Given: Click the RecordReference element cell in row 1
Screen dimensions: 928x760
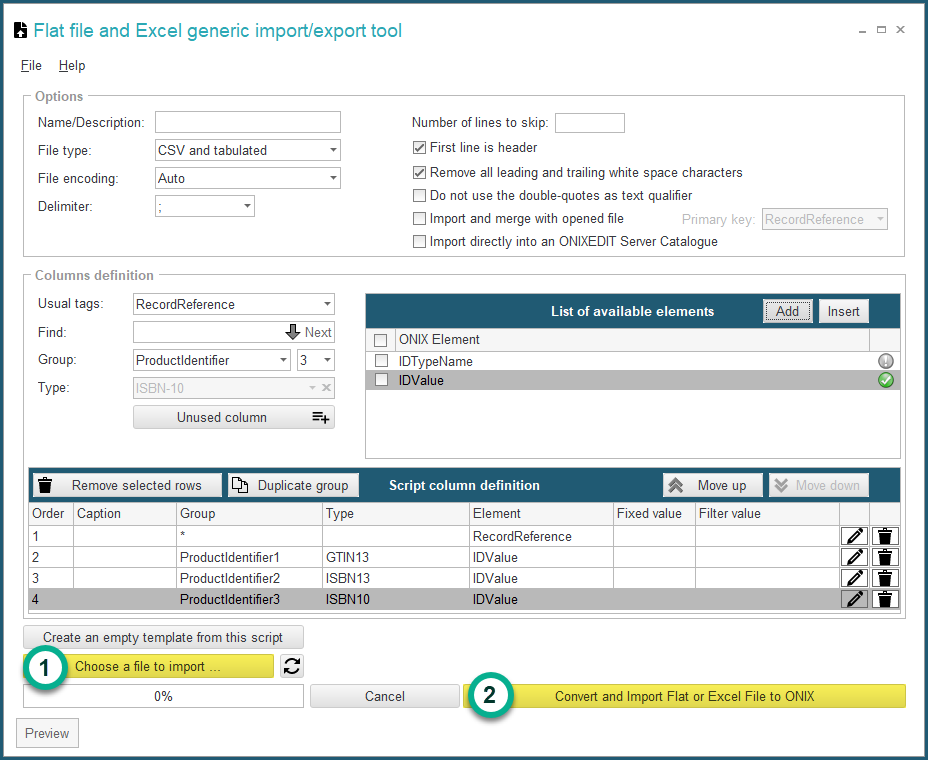Looking at the screenshot, I should pos(541,536).
